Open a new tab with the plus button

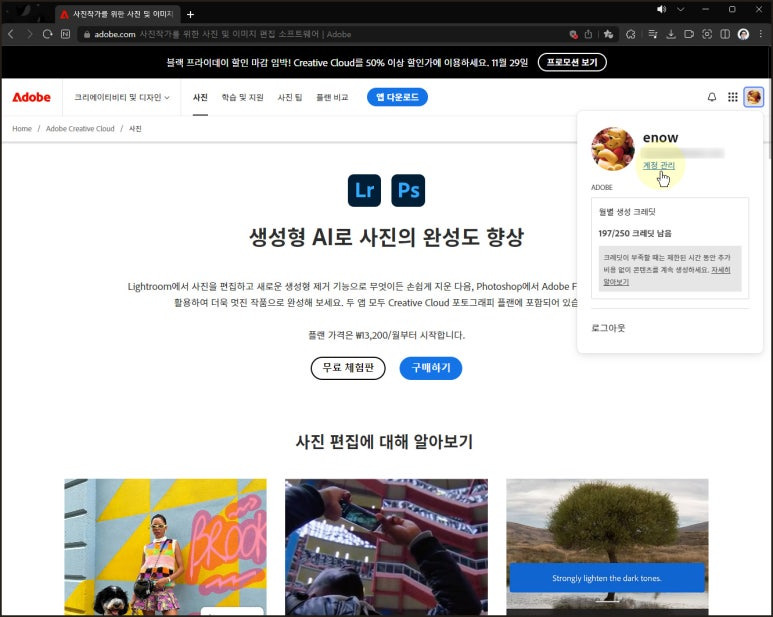[x=190, y=14]
